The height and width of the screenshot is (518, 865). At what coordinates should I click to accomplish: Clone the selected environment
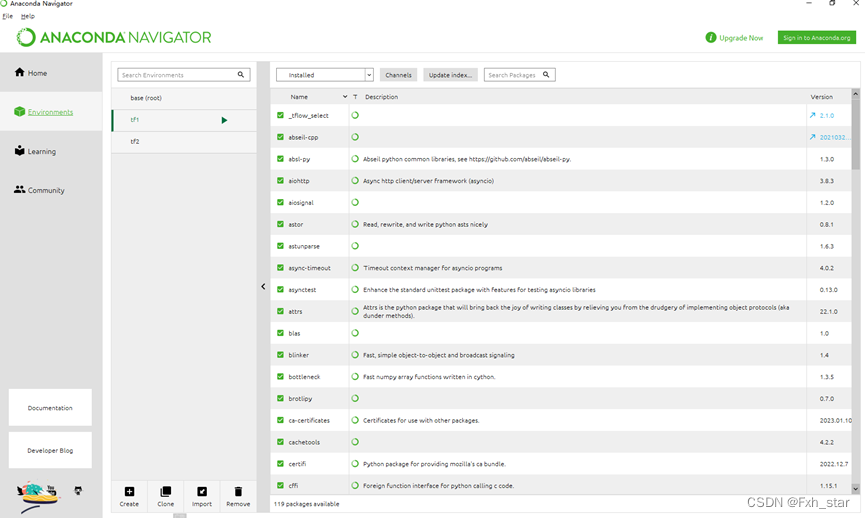(165, 496)
